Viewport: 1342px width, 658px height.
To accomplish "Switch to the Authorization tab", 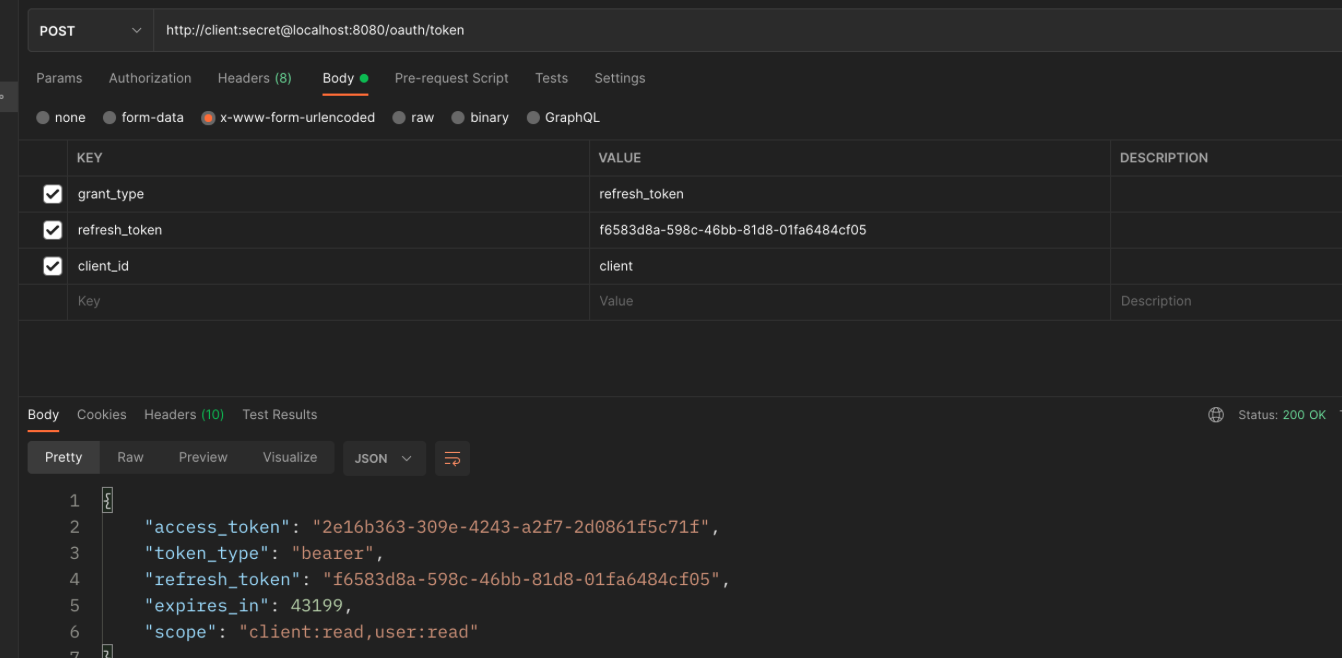I will tap(150, 78).
